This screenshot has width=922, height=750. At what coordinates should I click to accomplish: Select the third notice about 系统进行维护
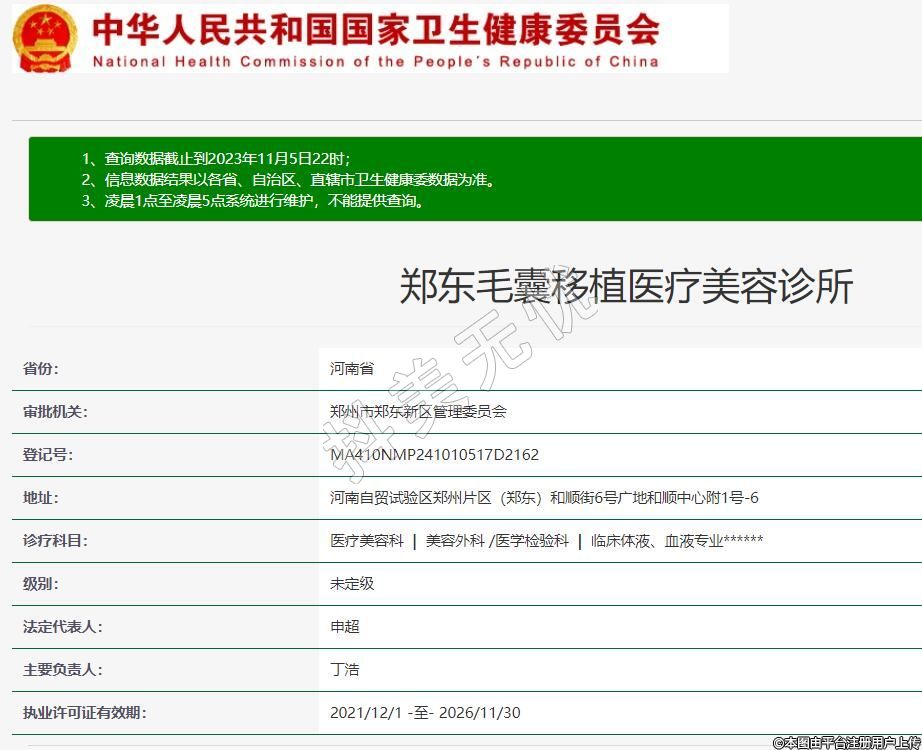[x=252, y=201]
